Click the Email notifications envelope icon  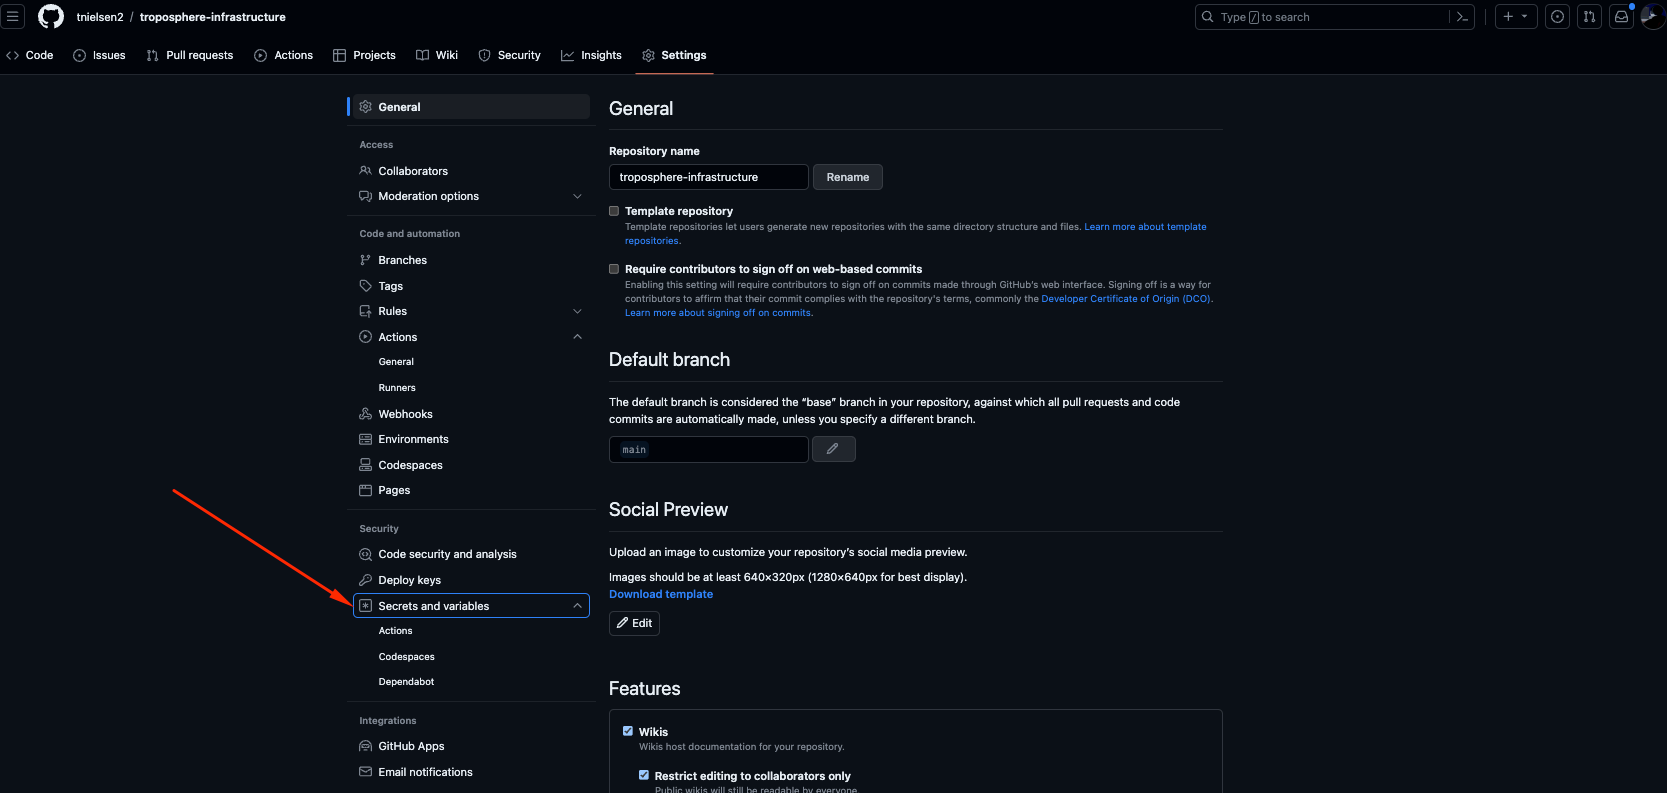pos(365,772)
